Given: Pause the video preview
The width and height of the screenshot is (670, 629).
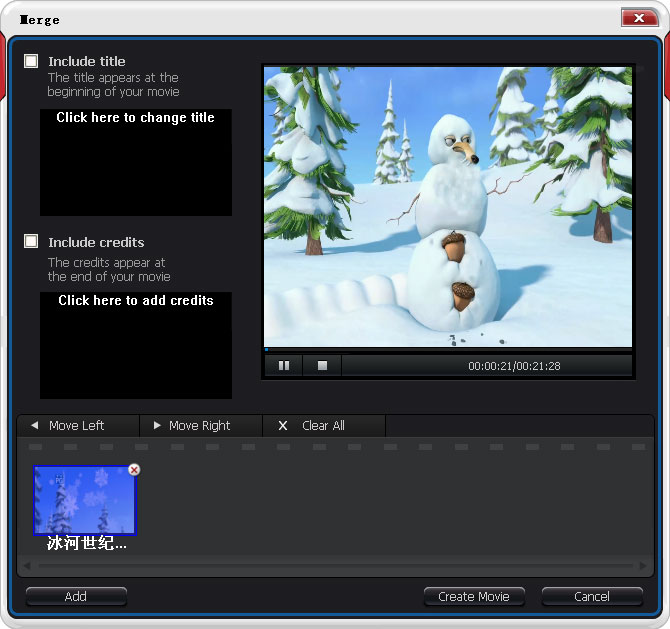Looking at the screenshot, I should (284, 366).
